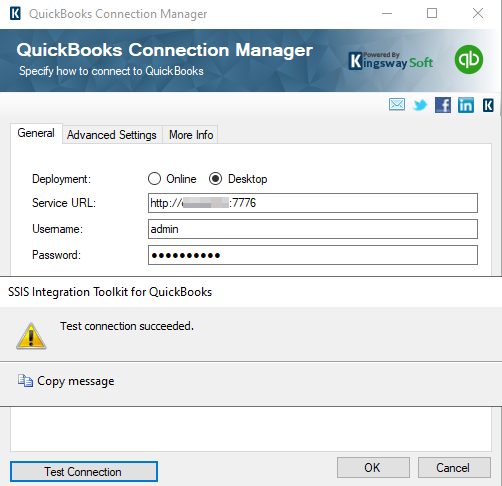The height and width of the screenshot is (486, 502).
Task: Click the KingswaySoft K icon beside LinkedIn
Action: tap(488, 105)
